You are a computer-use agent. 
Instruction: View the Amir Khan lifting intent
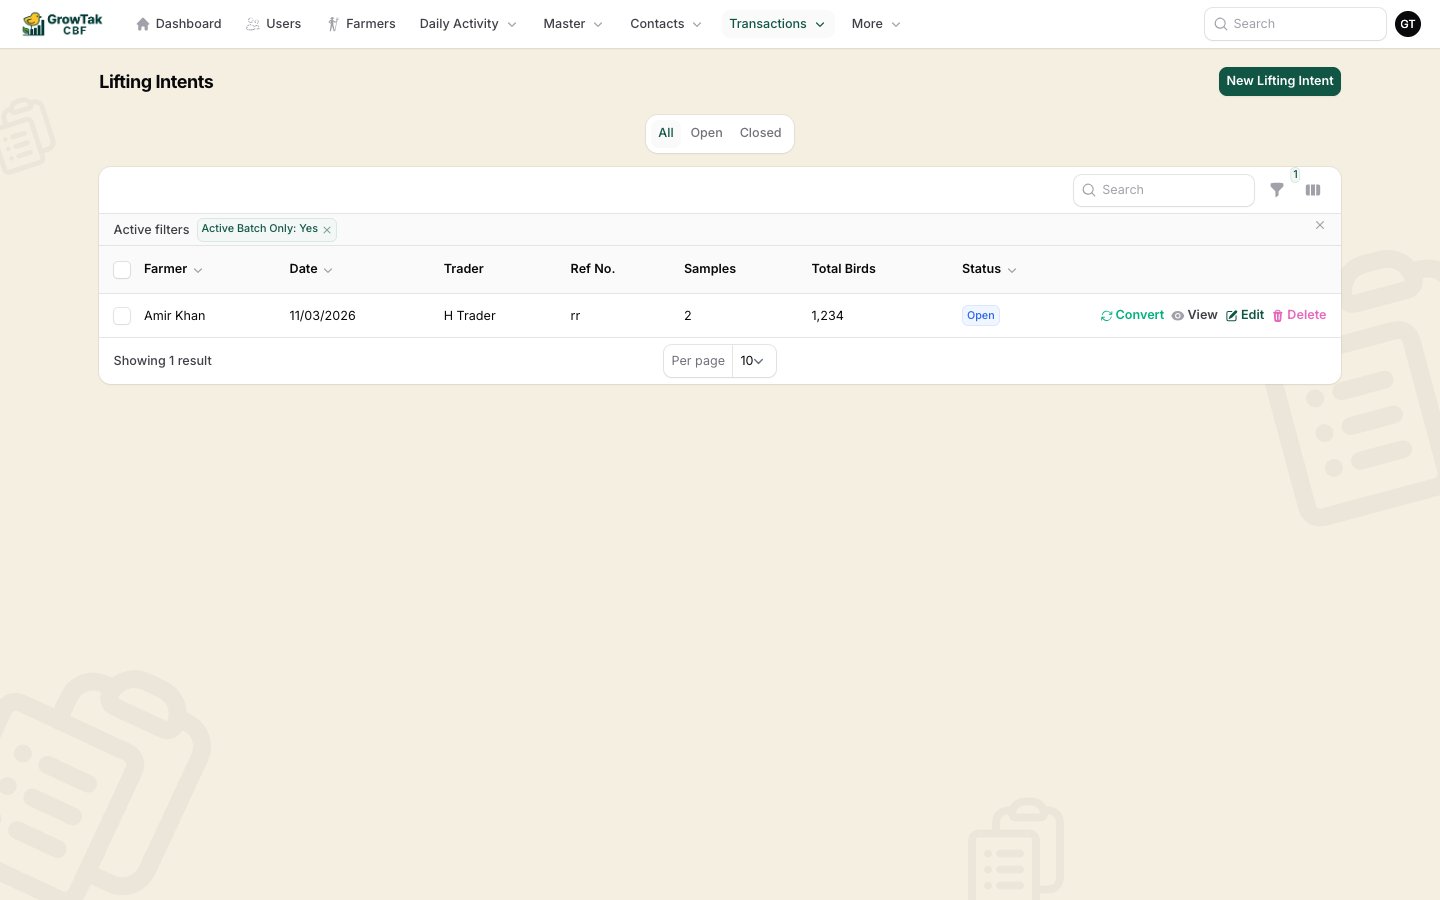pyautogui.click(x=1194, y=315)
